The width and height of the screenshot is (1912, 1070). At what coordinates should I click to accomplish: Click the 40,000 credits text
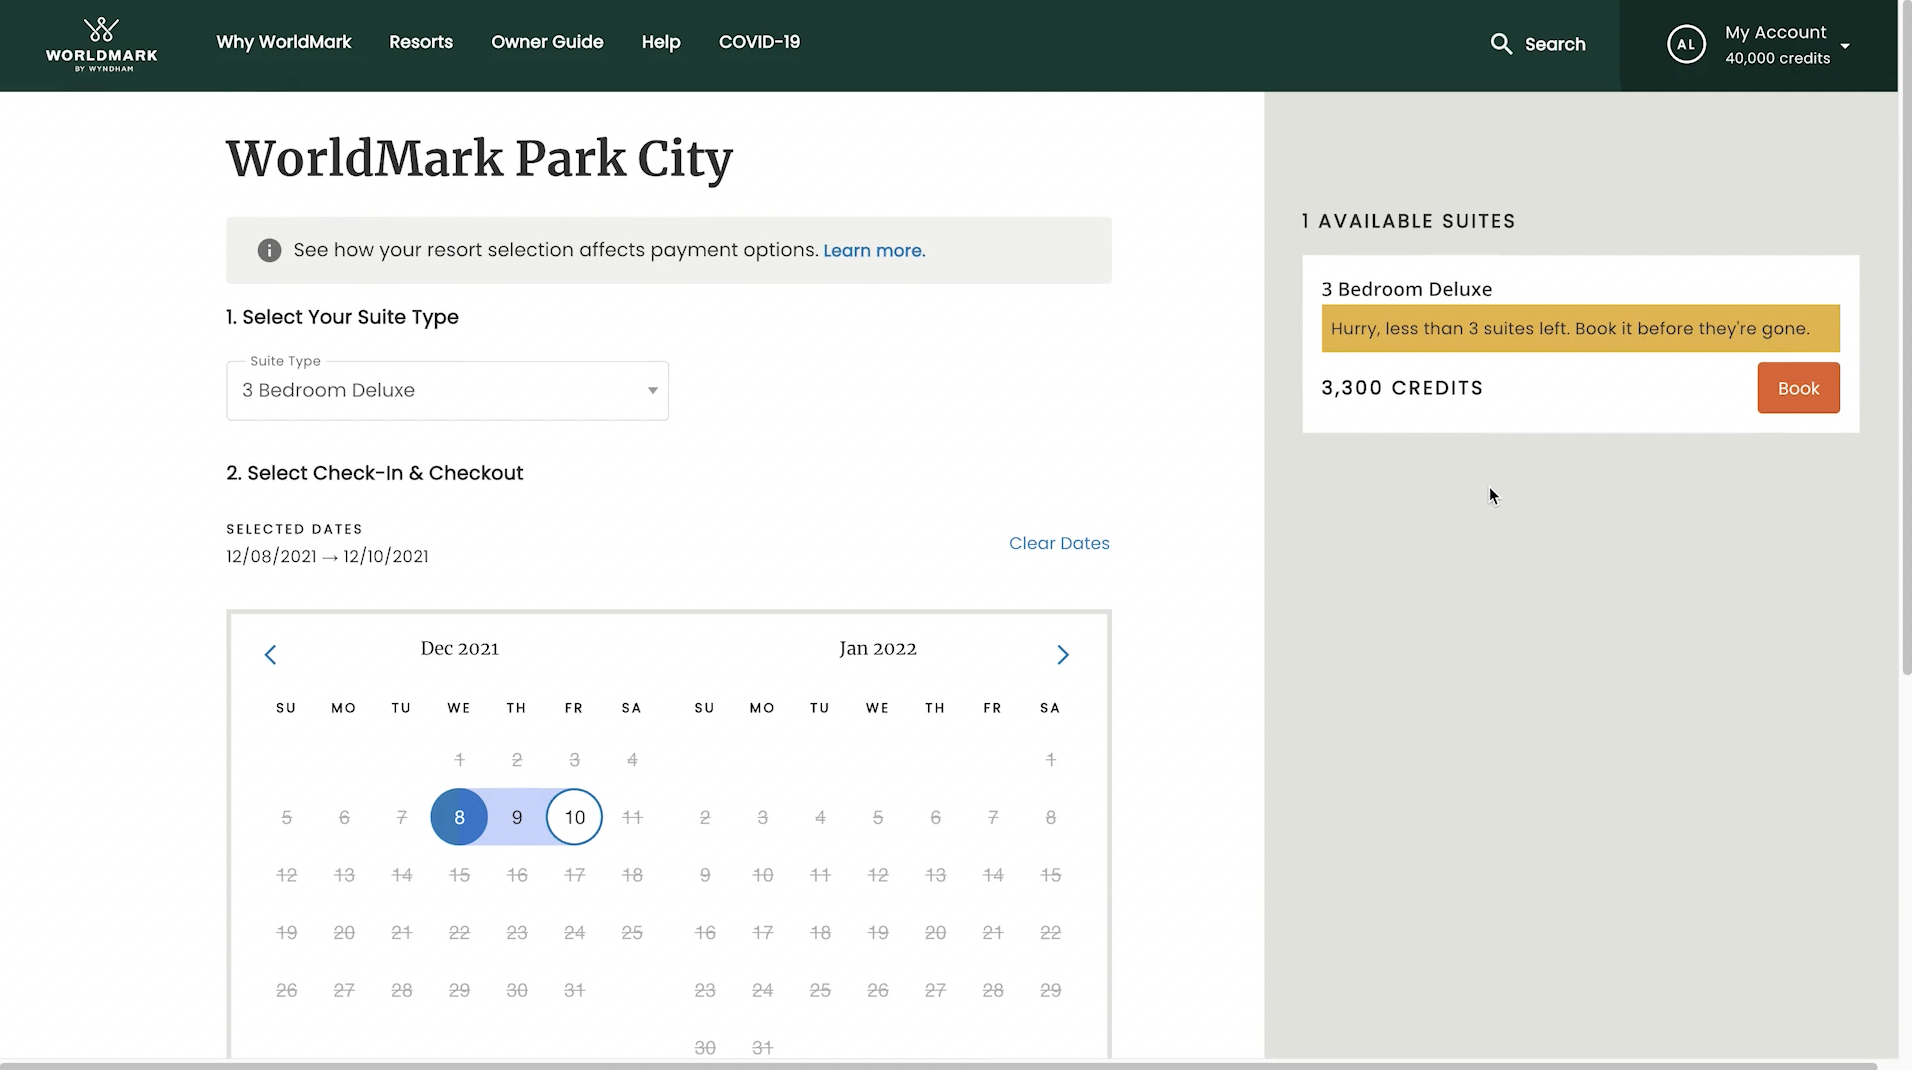[1777, 58]
